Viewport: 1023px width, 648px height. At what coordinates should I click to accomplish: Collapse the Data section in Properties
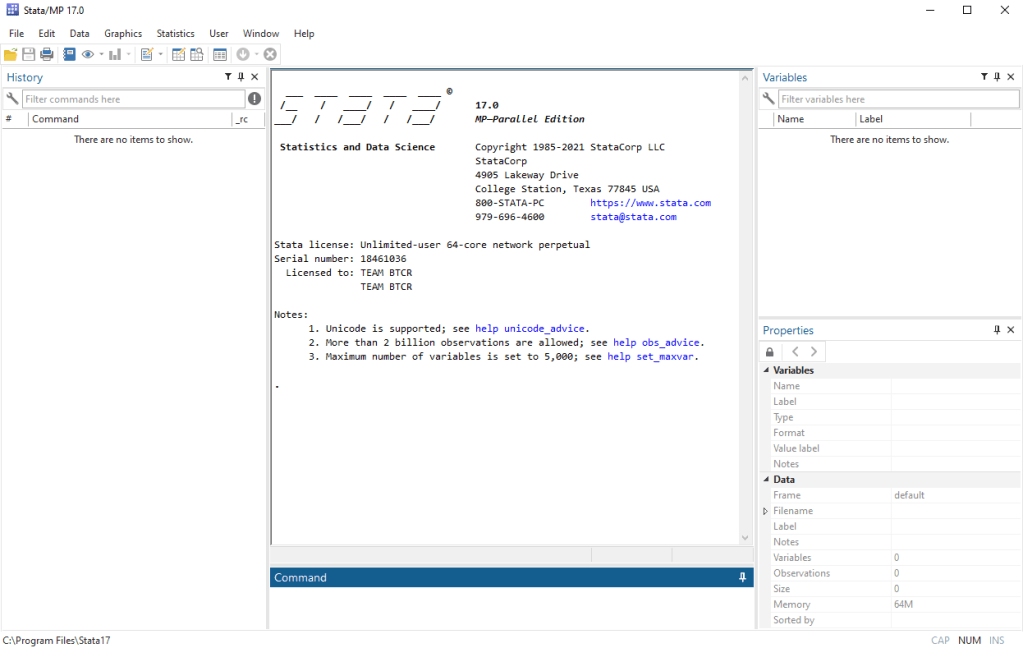[765, 480]
